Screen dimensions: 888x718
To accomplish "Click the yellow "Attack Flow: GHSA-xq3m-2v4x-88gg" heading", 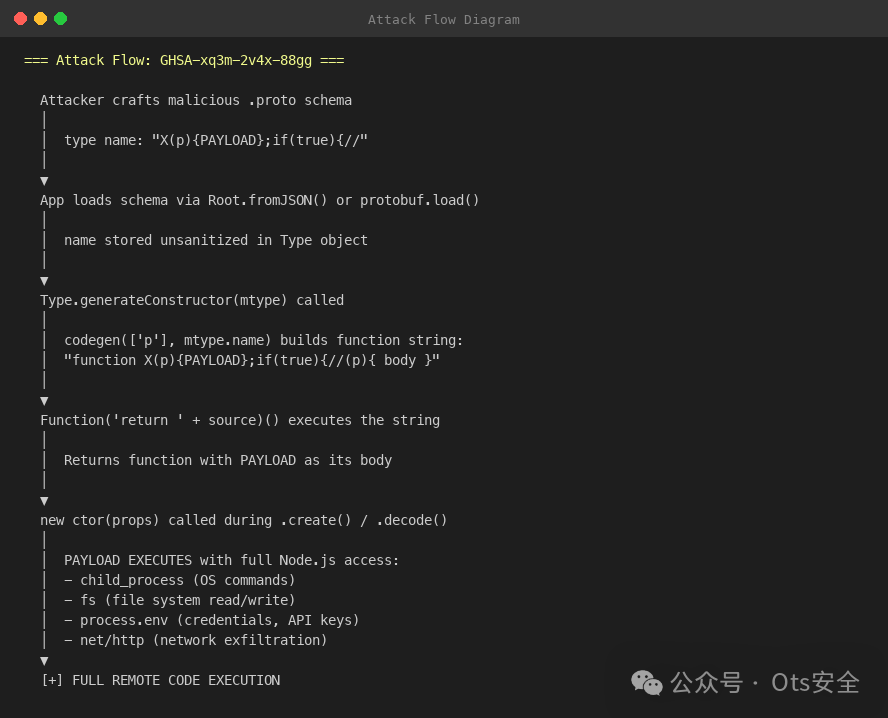I will click(x=184, y=60).
